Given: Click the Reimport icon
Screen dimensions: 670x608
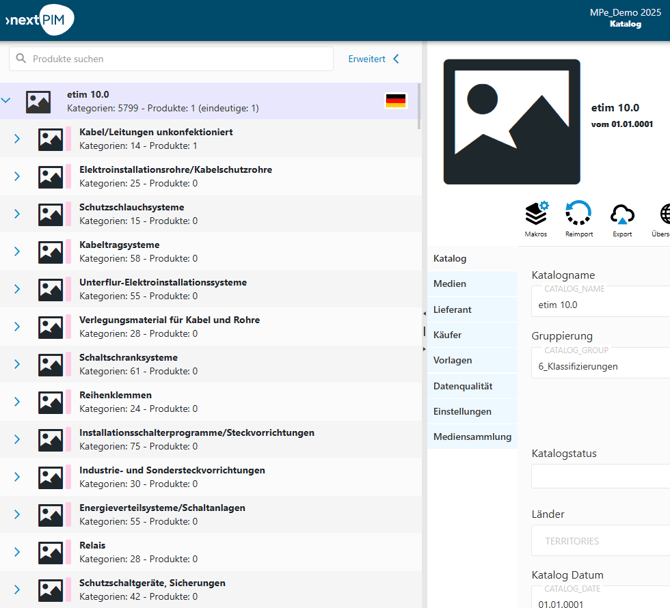Looking at the screenshot, I should (x=579, y=213).
